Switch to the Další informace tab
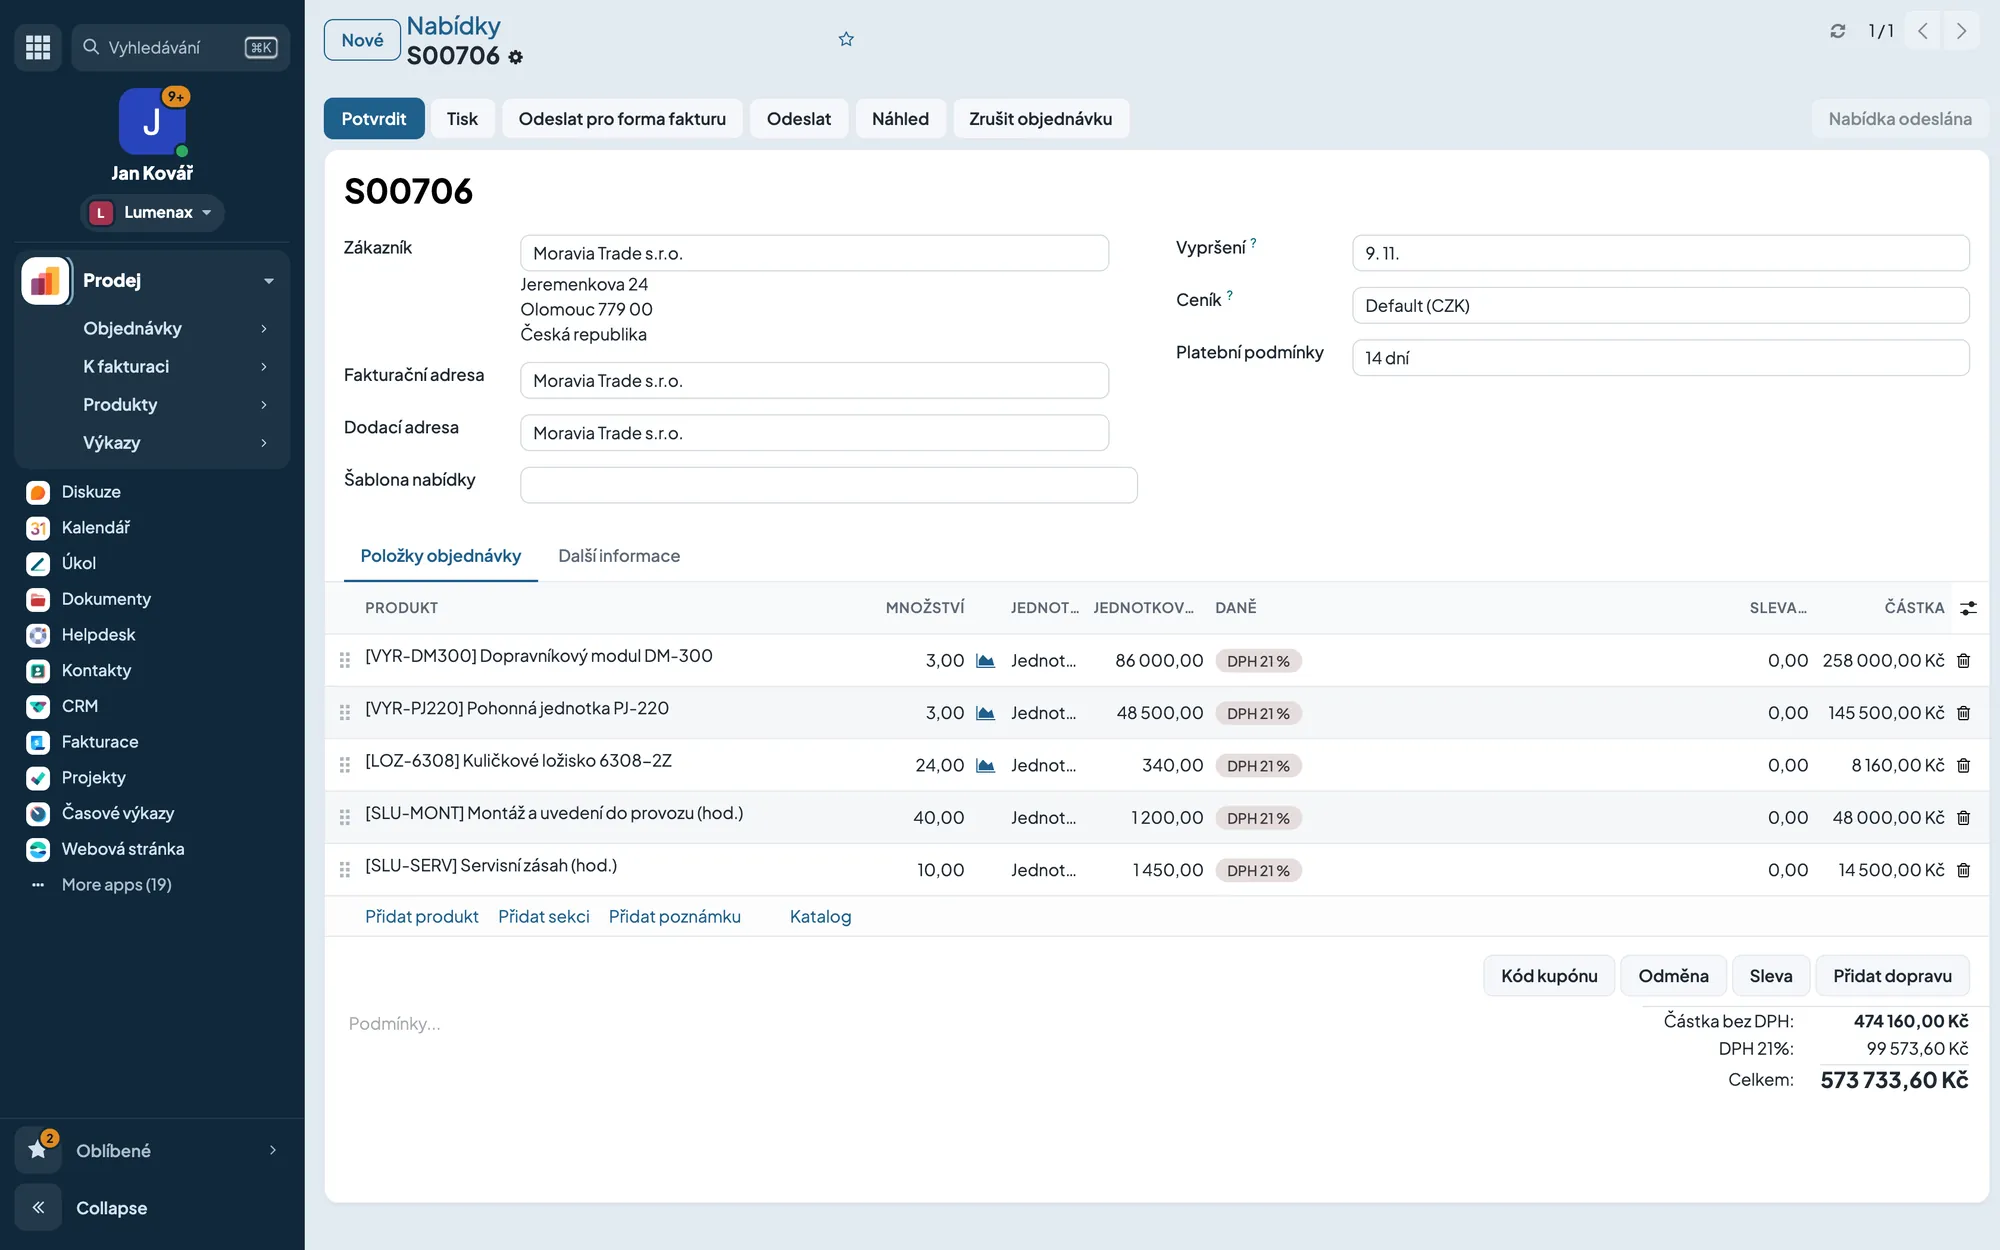 point(619,556)
